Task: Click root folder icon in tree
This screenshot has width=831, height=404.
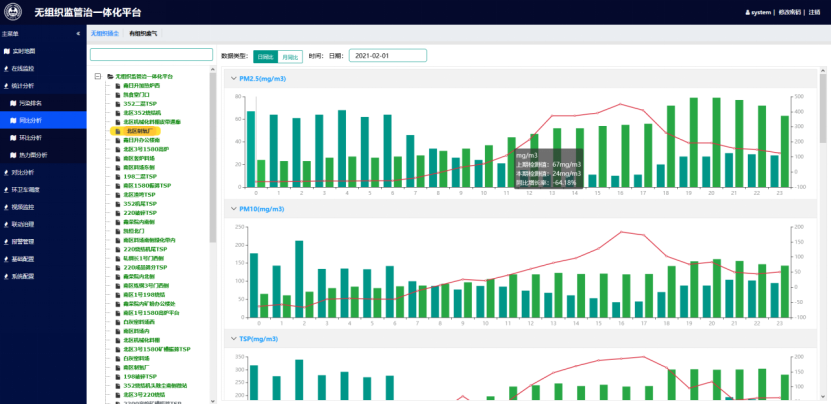Action: coord(108,76)
